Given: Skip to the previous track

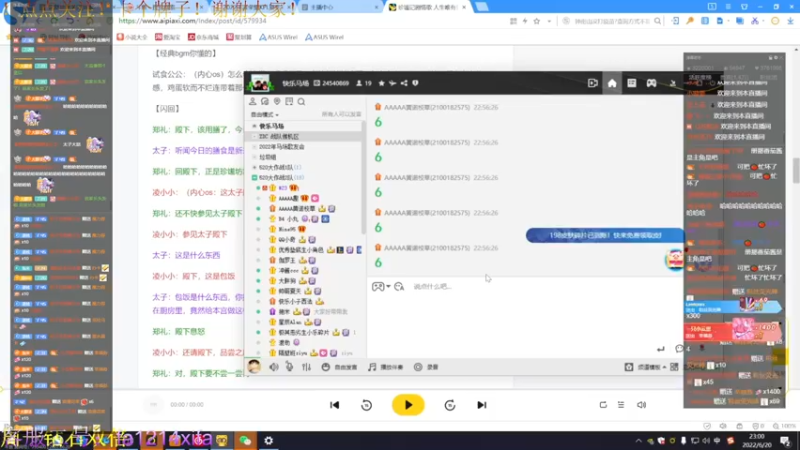Looking at the screenshot, I should pos(335,405).
